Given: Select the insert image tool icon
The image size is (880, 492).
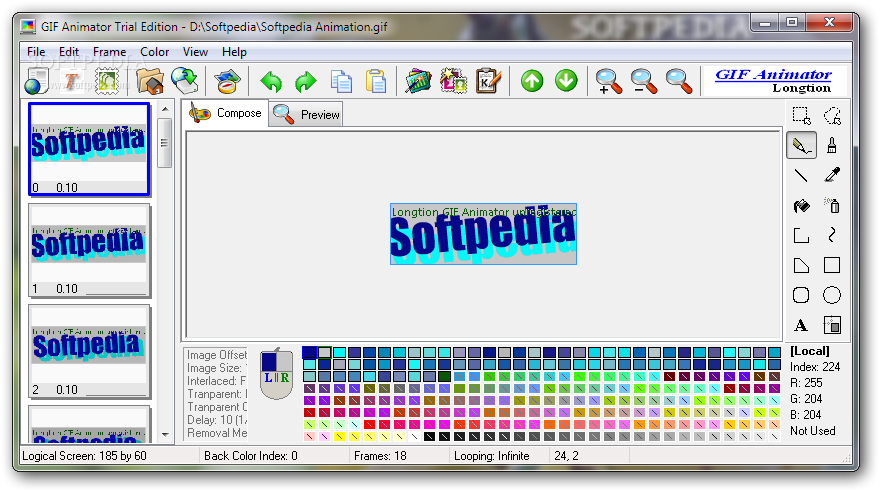Looking at the screenshot, I should (832, 325).
